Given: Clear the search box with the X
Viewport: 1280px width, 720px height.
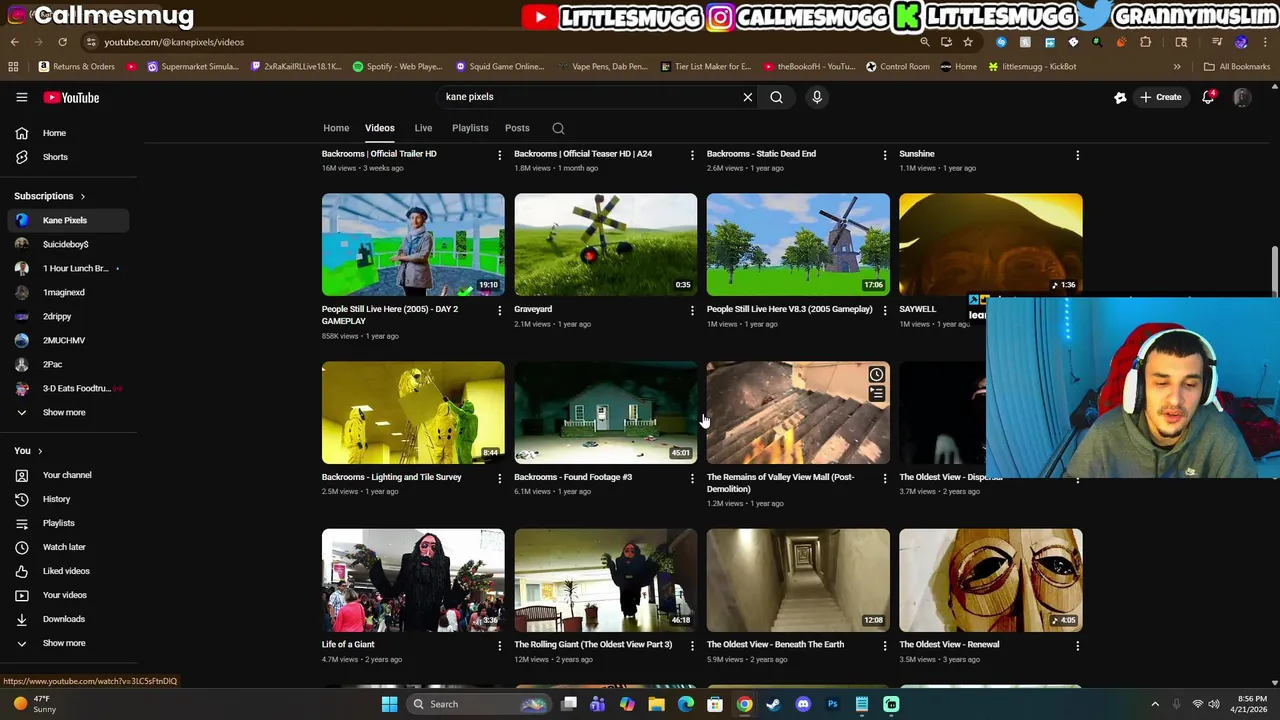Looking at the screenshot, I should pyautogui.click(x=747, y=97).
